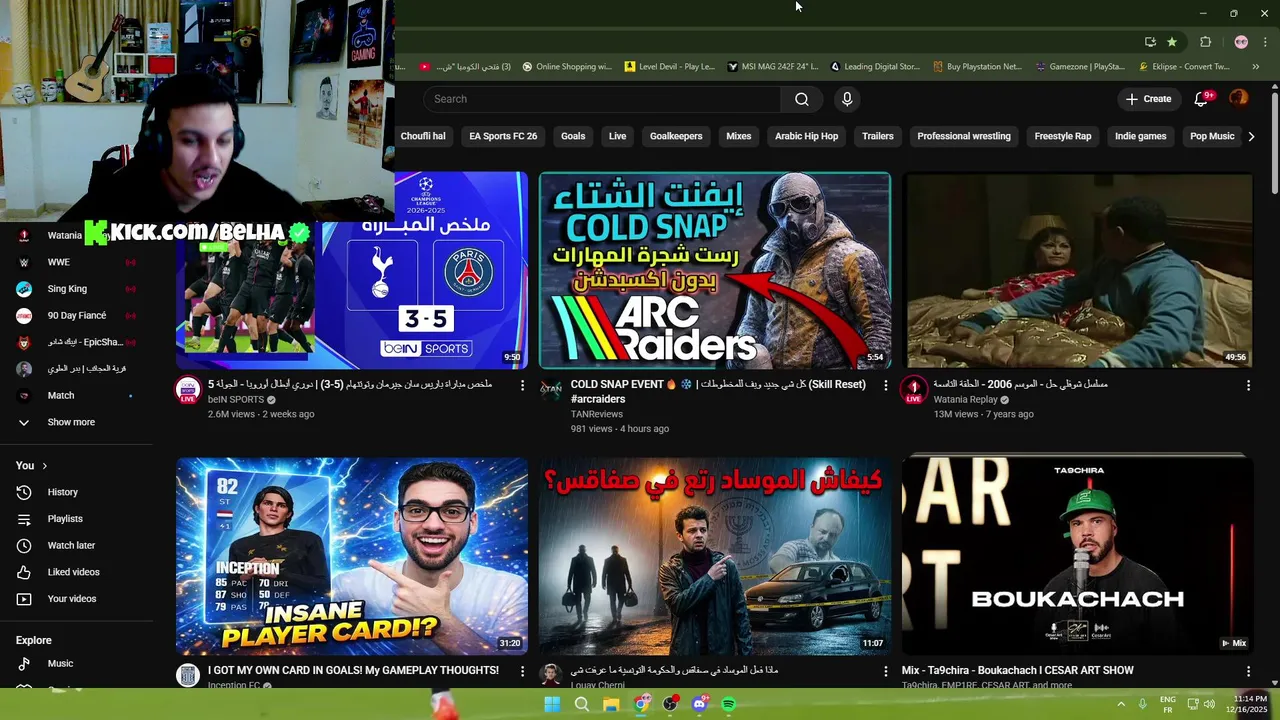The image size is (1280, 720).
Task: Click the Create button
Action: point(1147,99)
